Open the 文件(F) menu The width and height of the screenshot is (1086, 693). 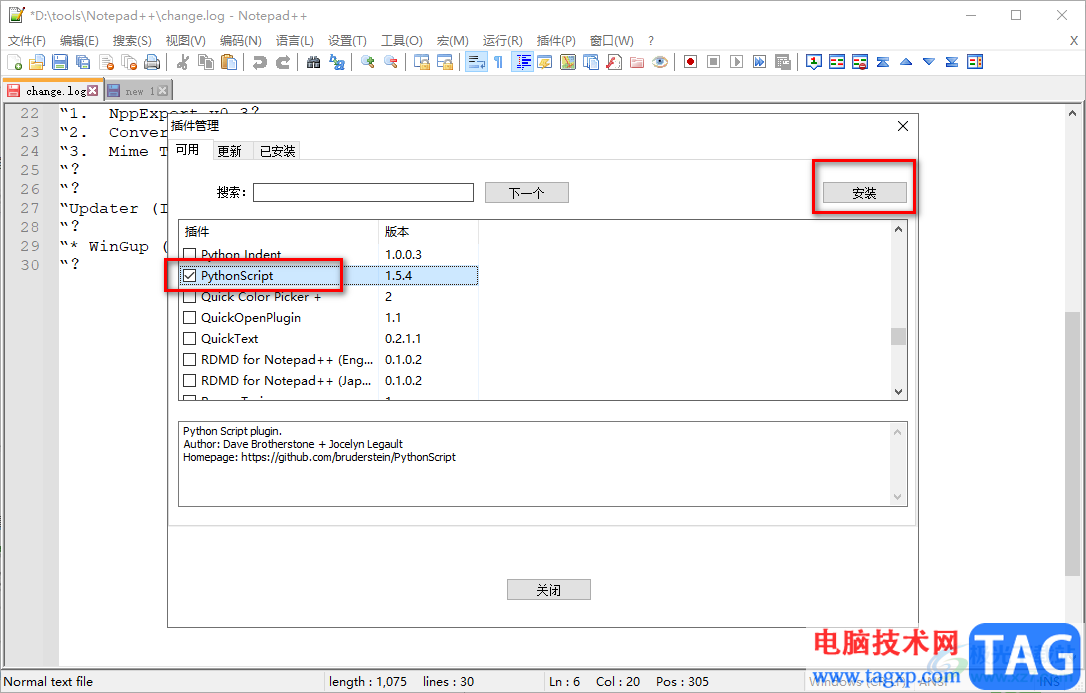[x=27, y=41]
